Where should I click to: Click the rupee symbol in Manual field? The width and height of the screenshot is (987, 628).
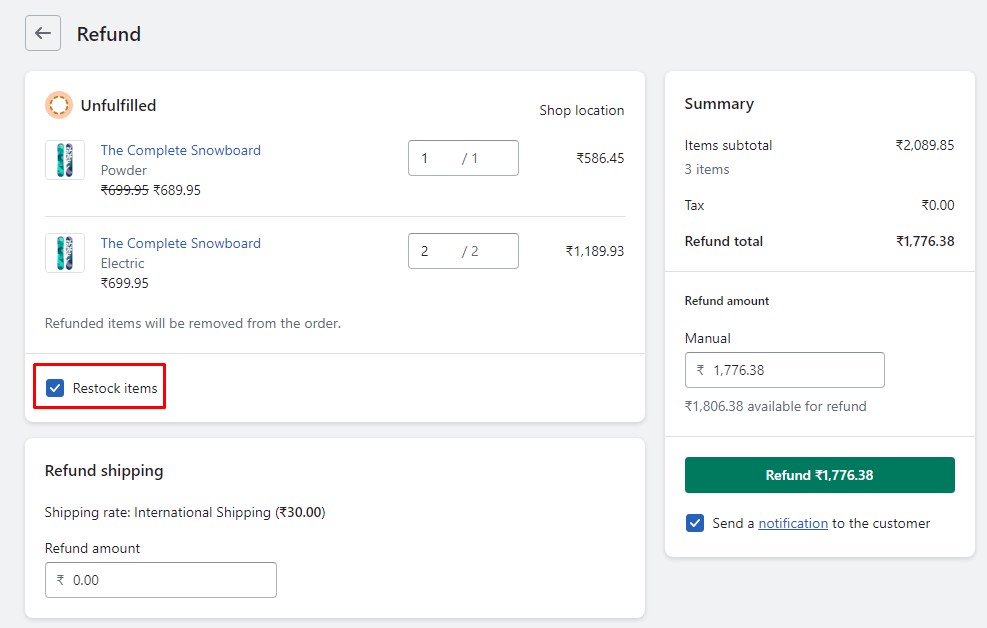click(700, 370)
